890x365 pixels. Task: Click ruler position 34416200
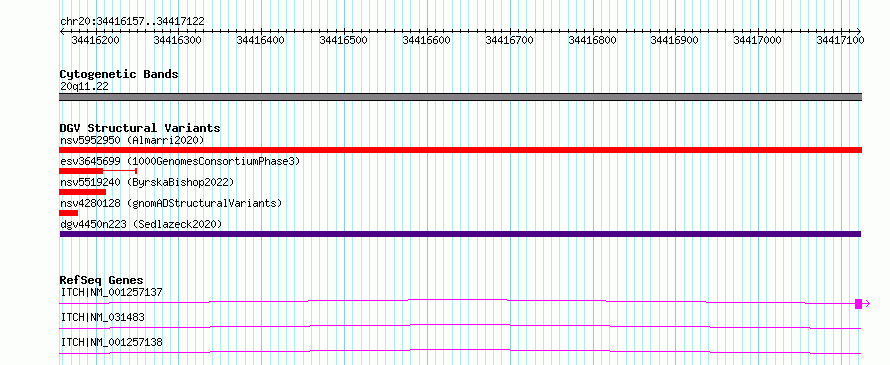96,40
